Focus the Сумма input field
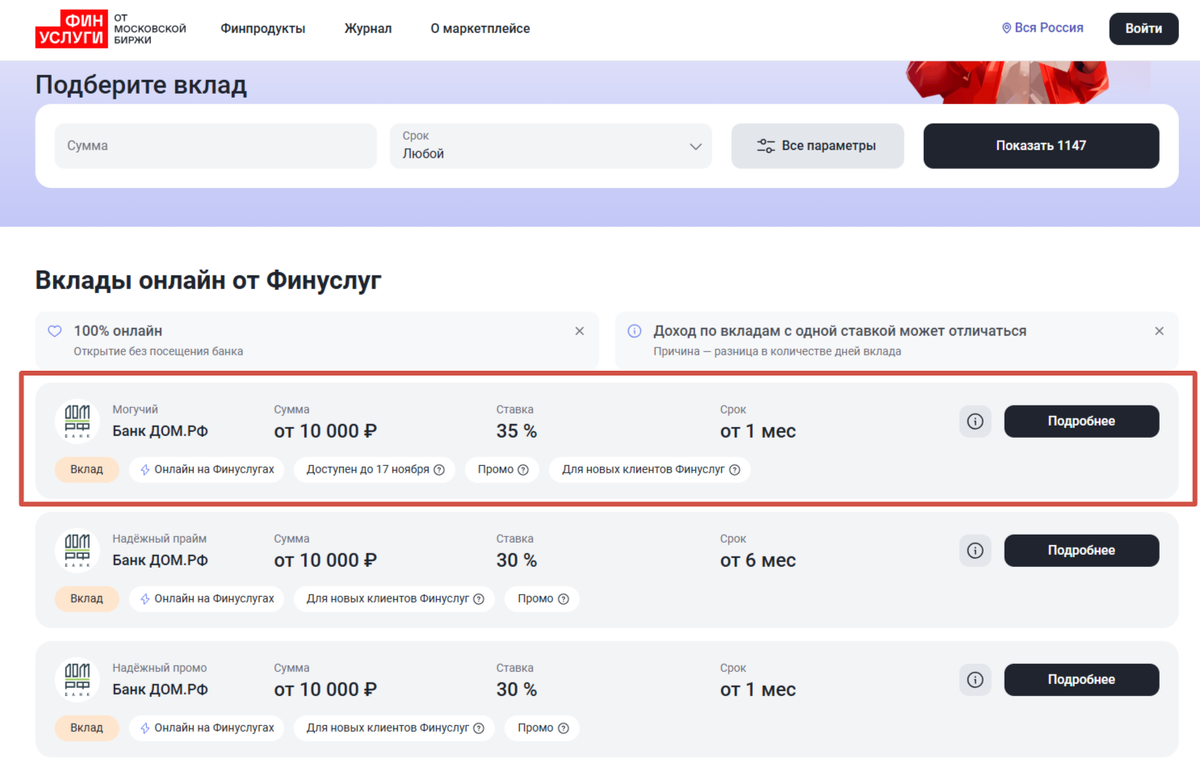 [x=216, y=146]
